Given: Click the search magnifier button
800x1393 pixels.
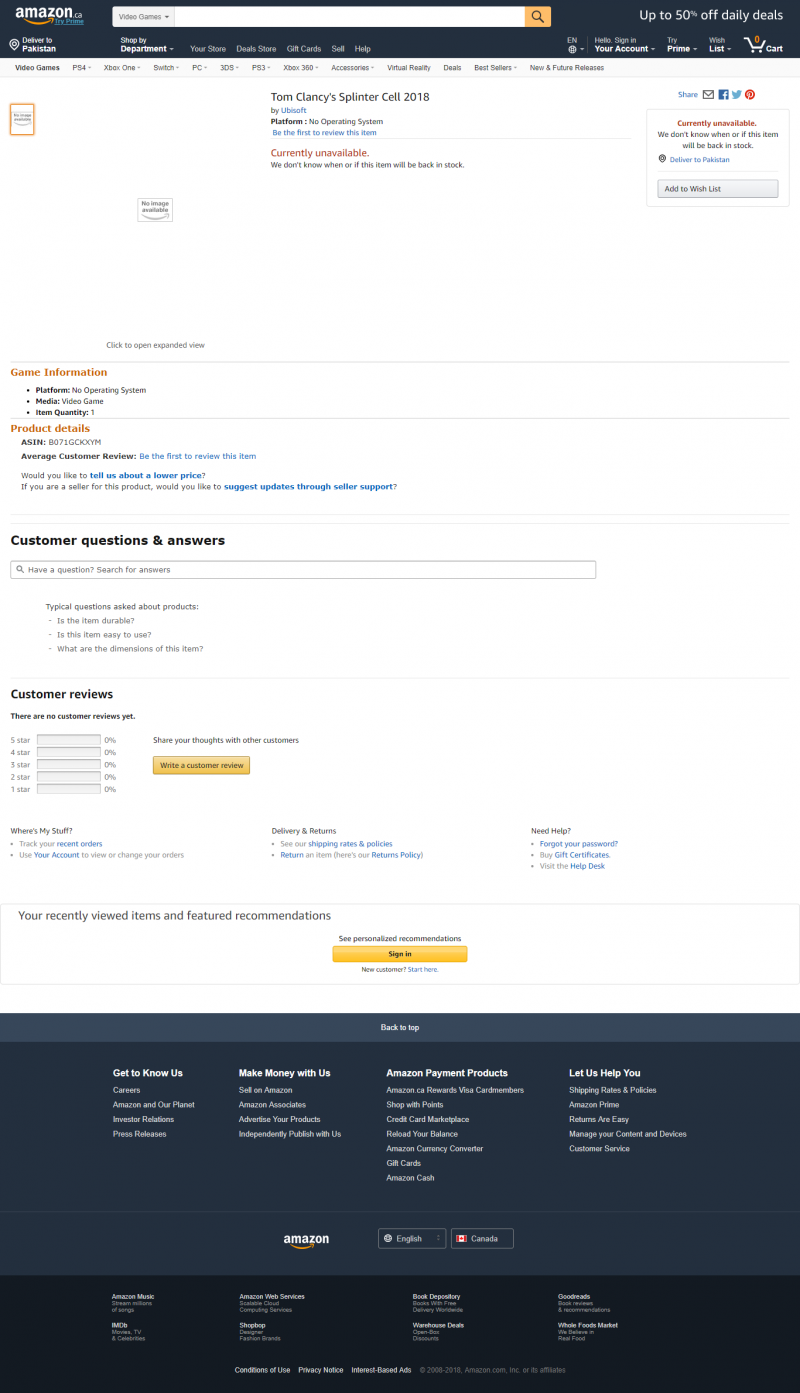Looking at the screenshot, I should click(538, 17).
